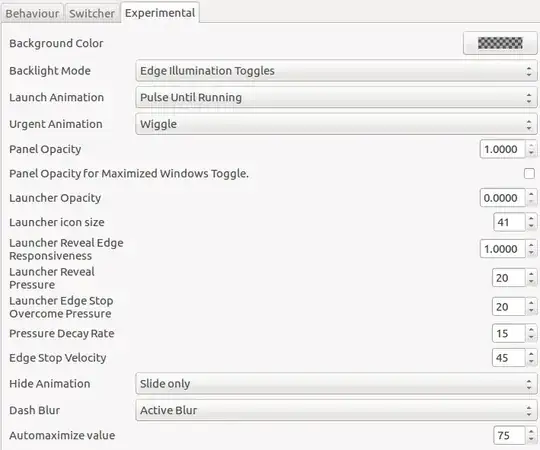This screenshot has height=450, width=540.
Task: Increase Launcher Reveal Pressure value
Action: [x=531, y=274]
